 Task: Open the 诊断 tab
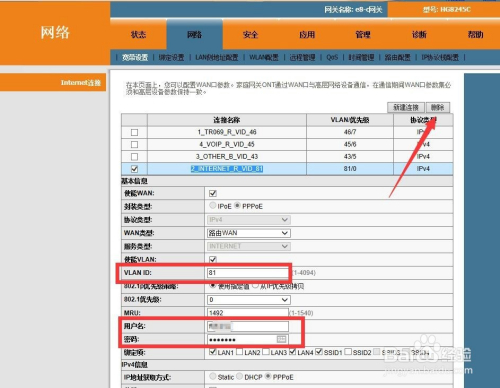(x=419, y=35)
